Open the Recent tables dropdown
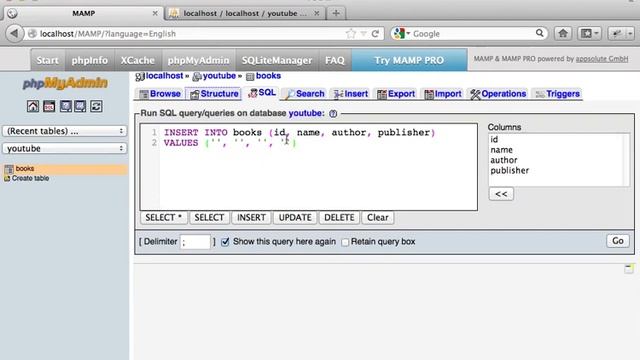Image resolution: width=640 pixels, height=360 pixels. [65, 131]
